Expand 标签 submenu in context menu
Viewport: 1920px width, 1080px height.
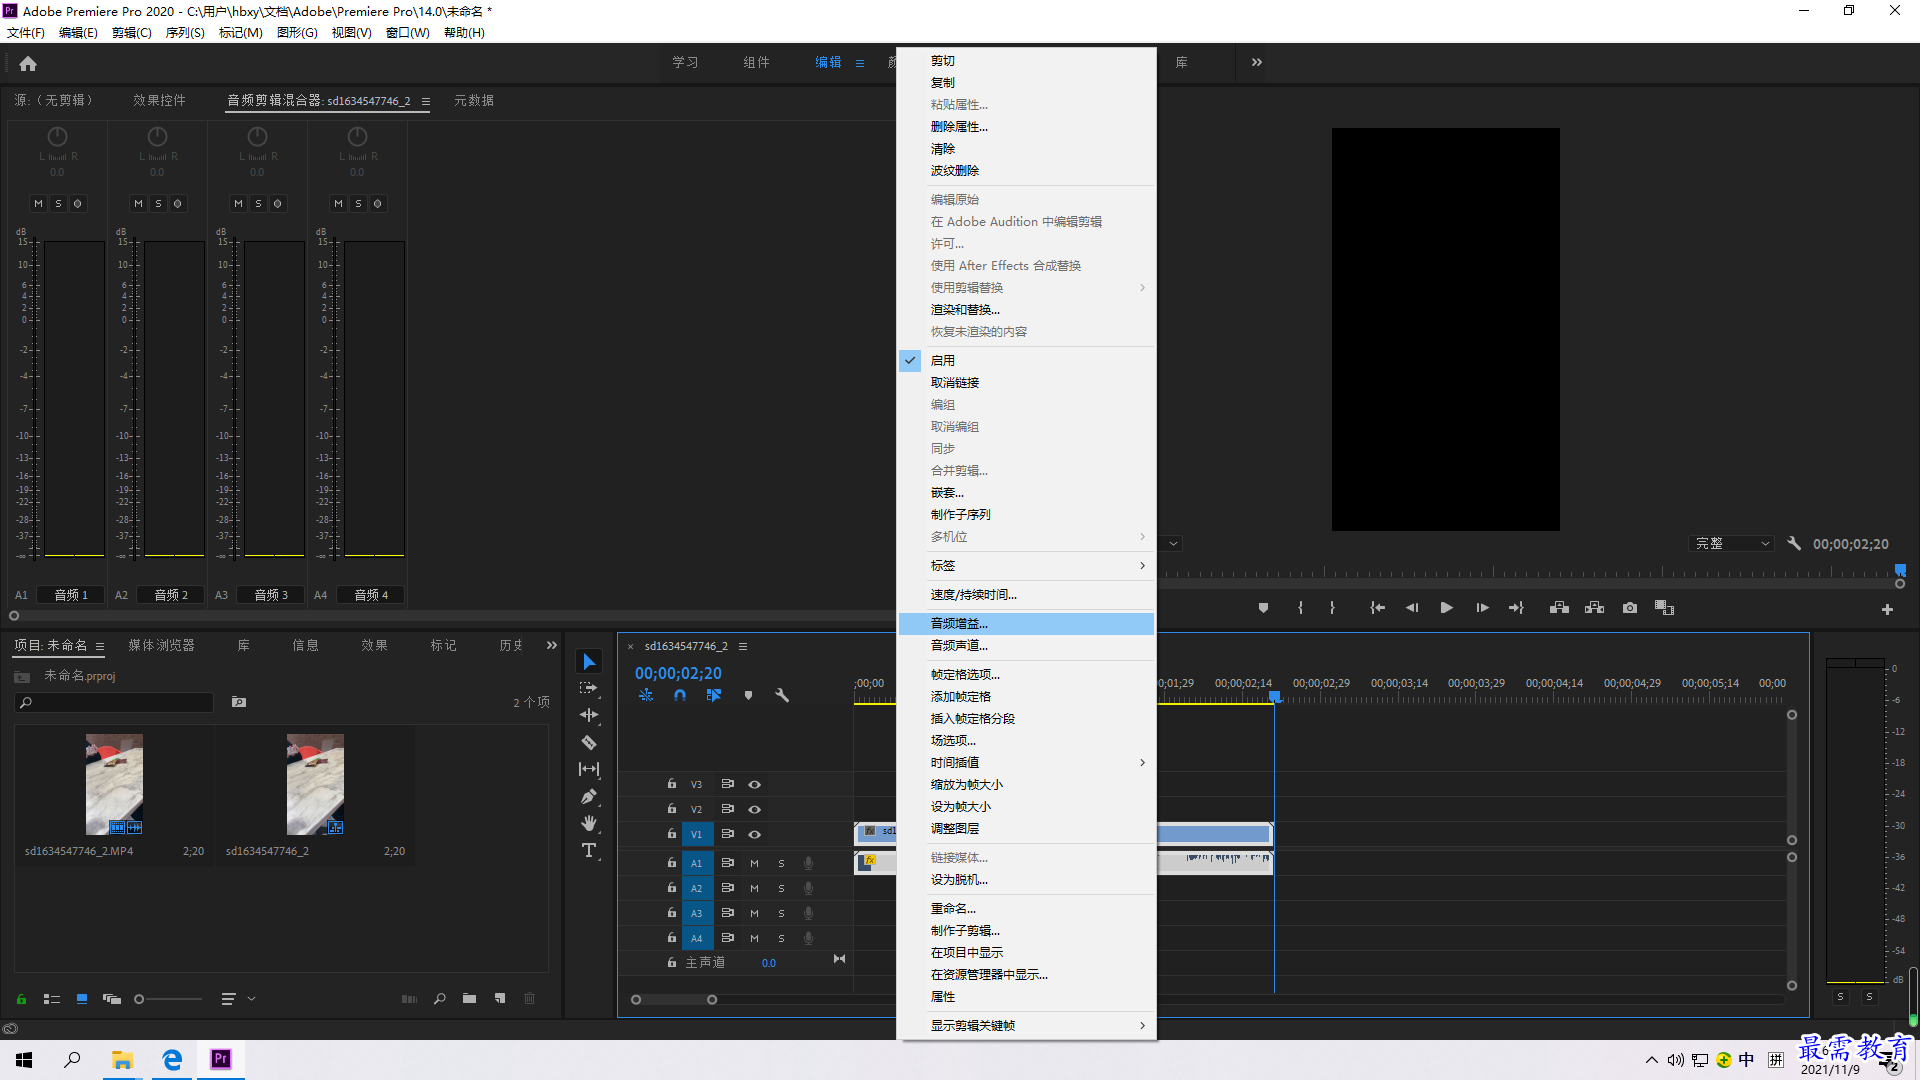click(x=1027, y=566)
